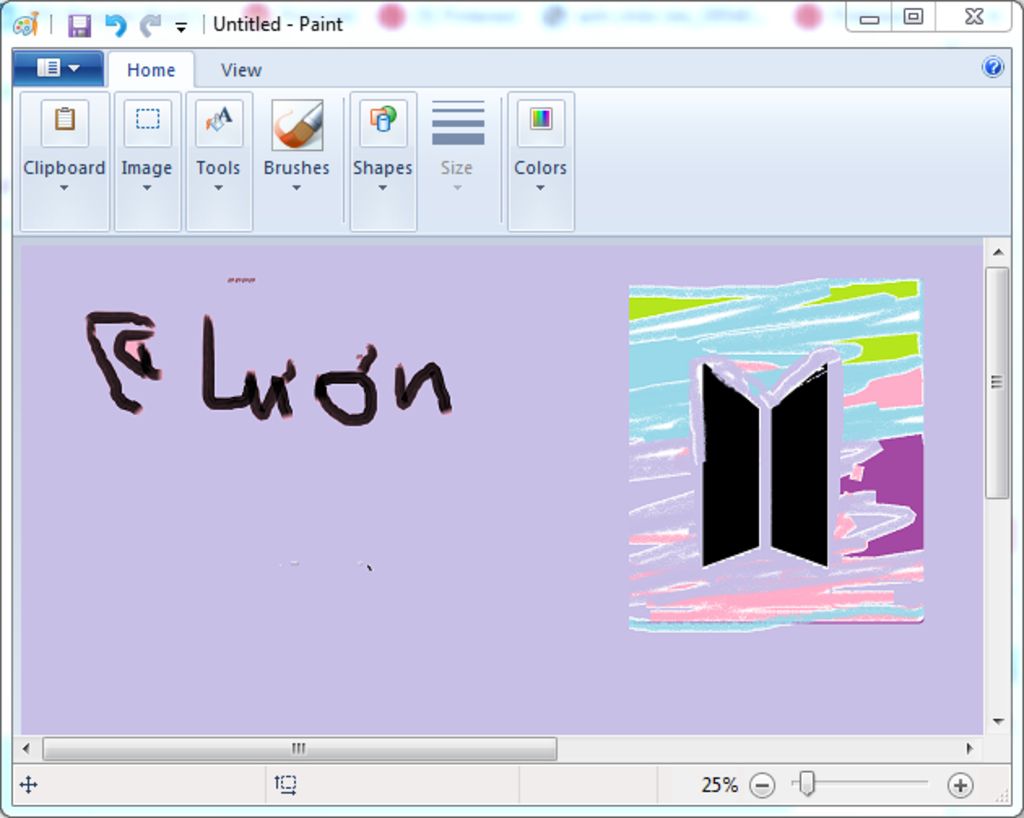Image resolution: width=1024 pixels, height=818 pixels.
Task: Maximize the Paint window
Action: click(x=913, y=16)
